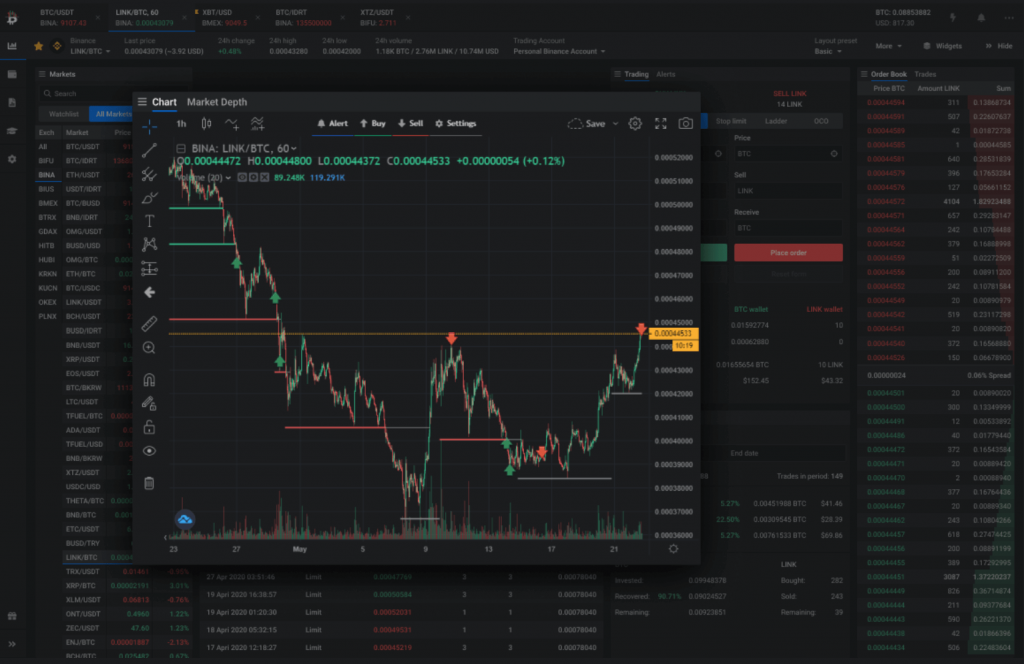The image size is (1024, 664).
Task: Switch to the Chart tab
Action: (x=164, y=102)
